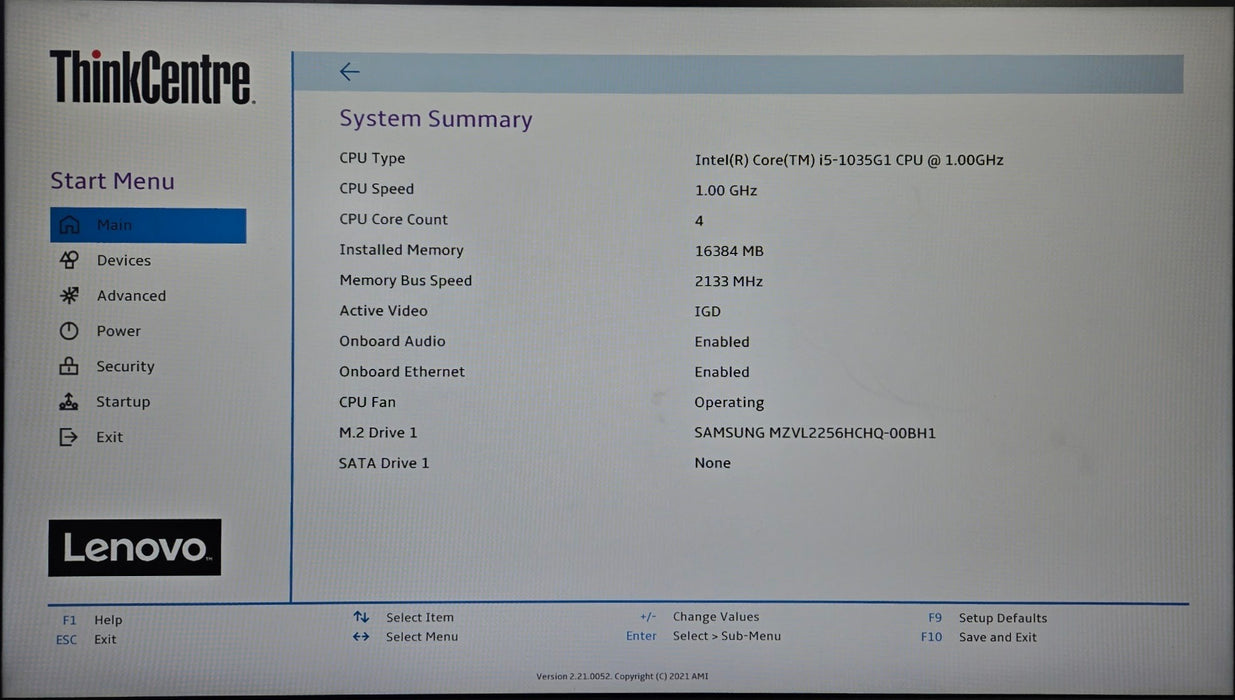
Task: Click the Startup boot icon
Action: (x=69, y=401)
